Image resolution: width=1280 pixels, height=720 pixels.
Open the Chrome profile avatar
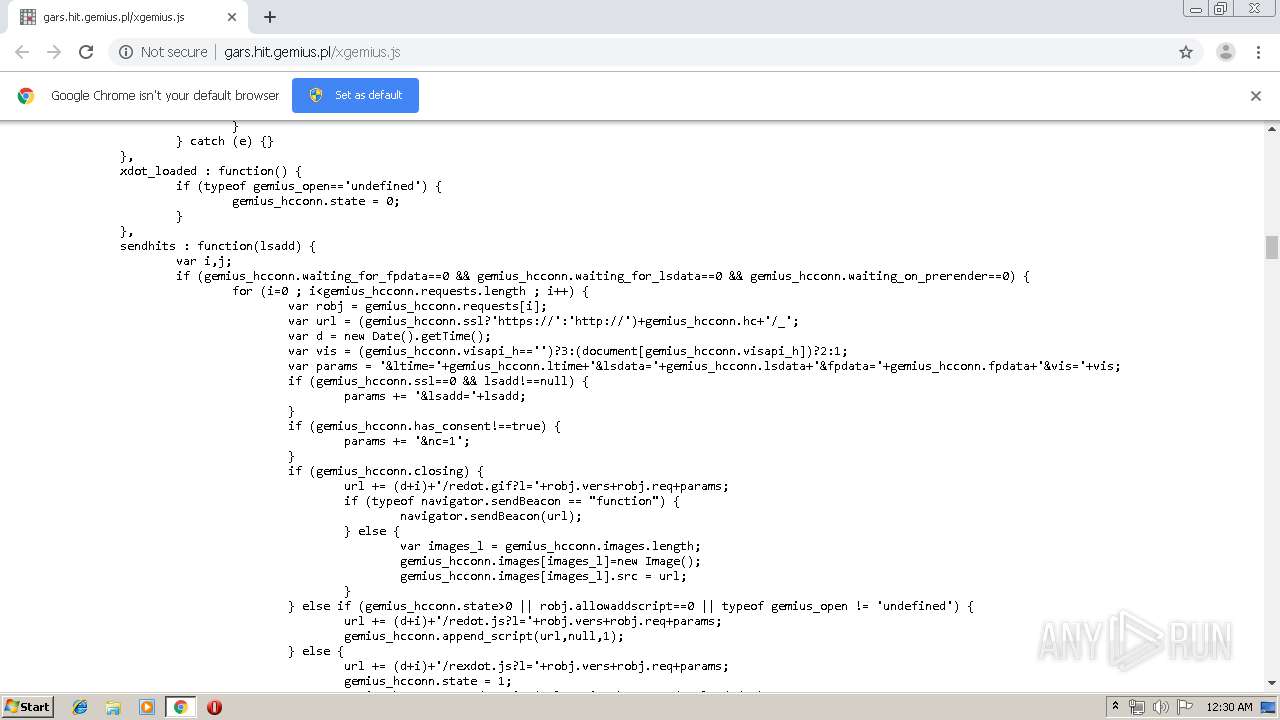[1225, 52]
